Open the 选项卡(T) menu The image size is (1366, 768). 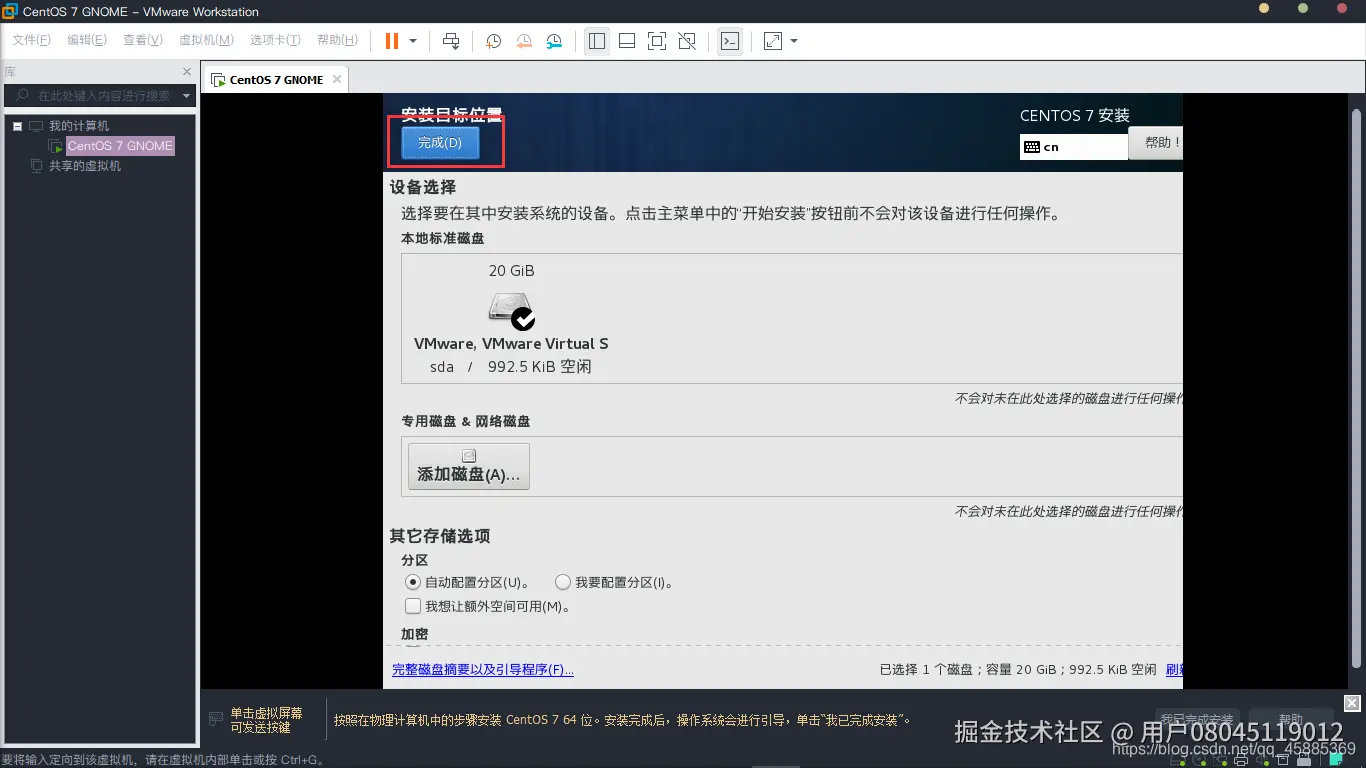(x=275, y=40)
